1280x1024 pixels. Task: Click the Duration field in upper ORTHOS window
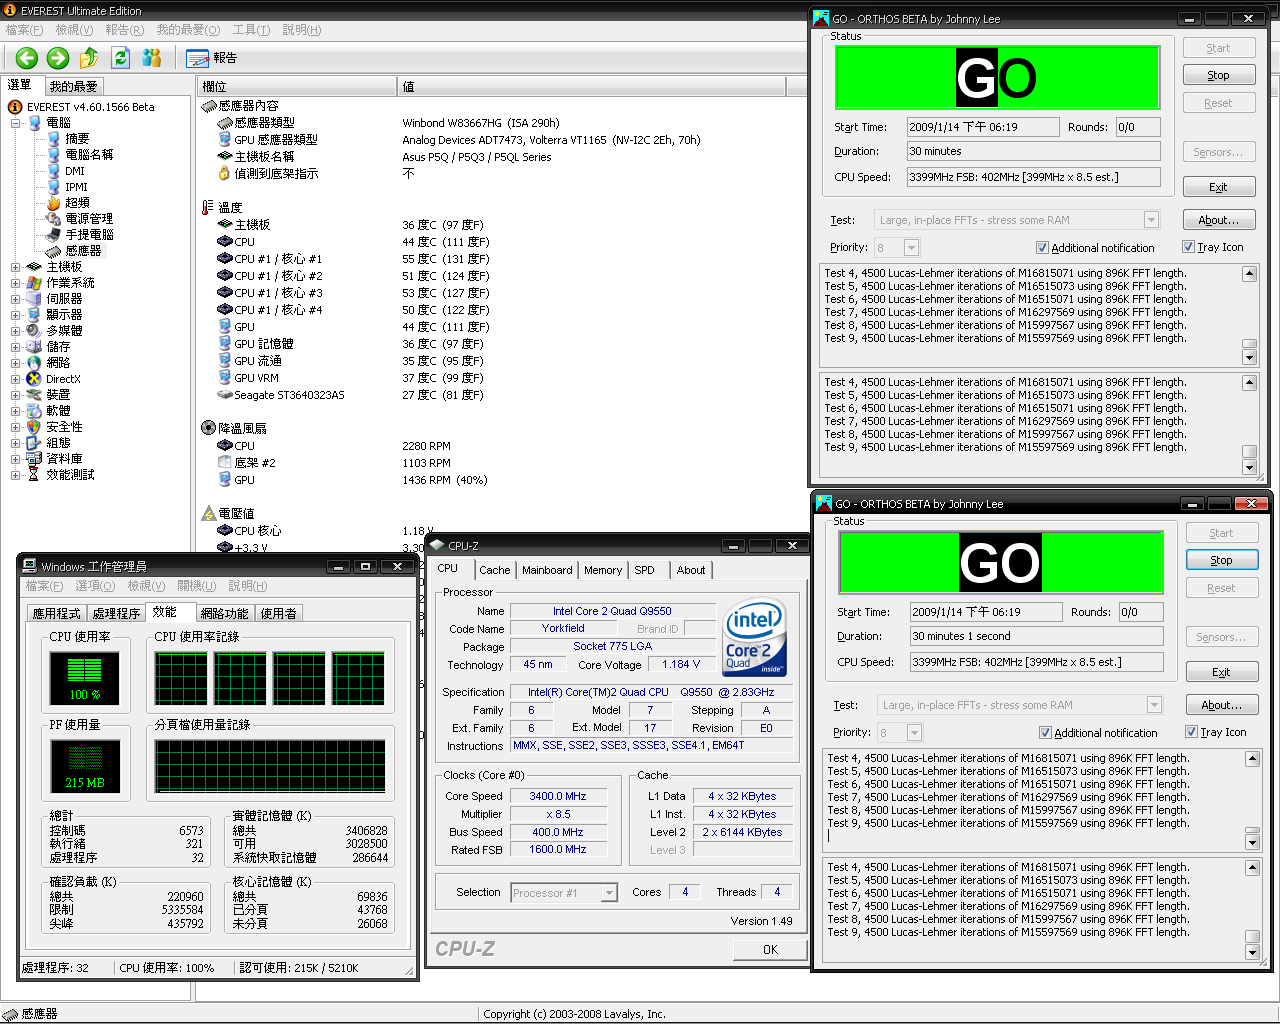[1033, 151]
